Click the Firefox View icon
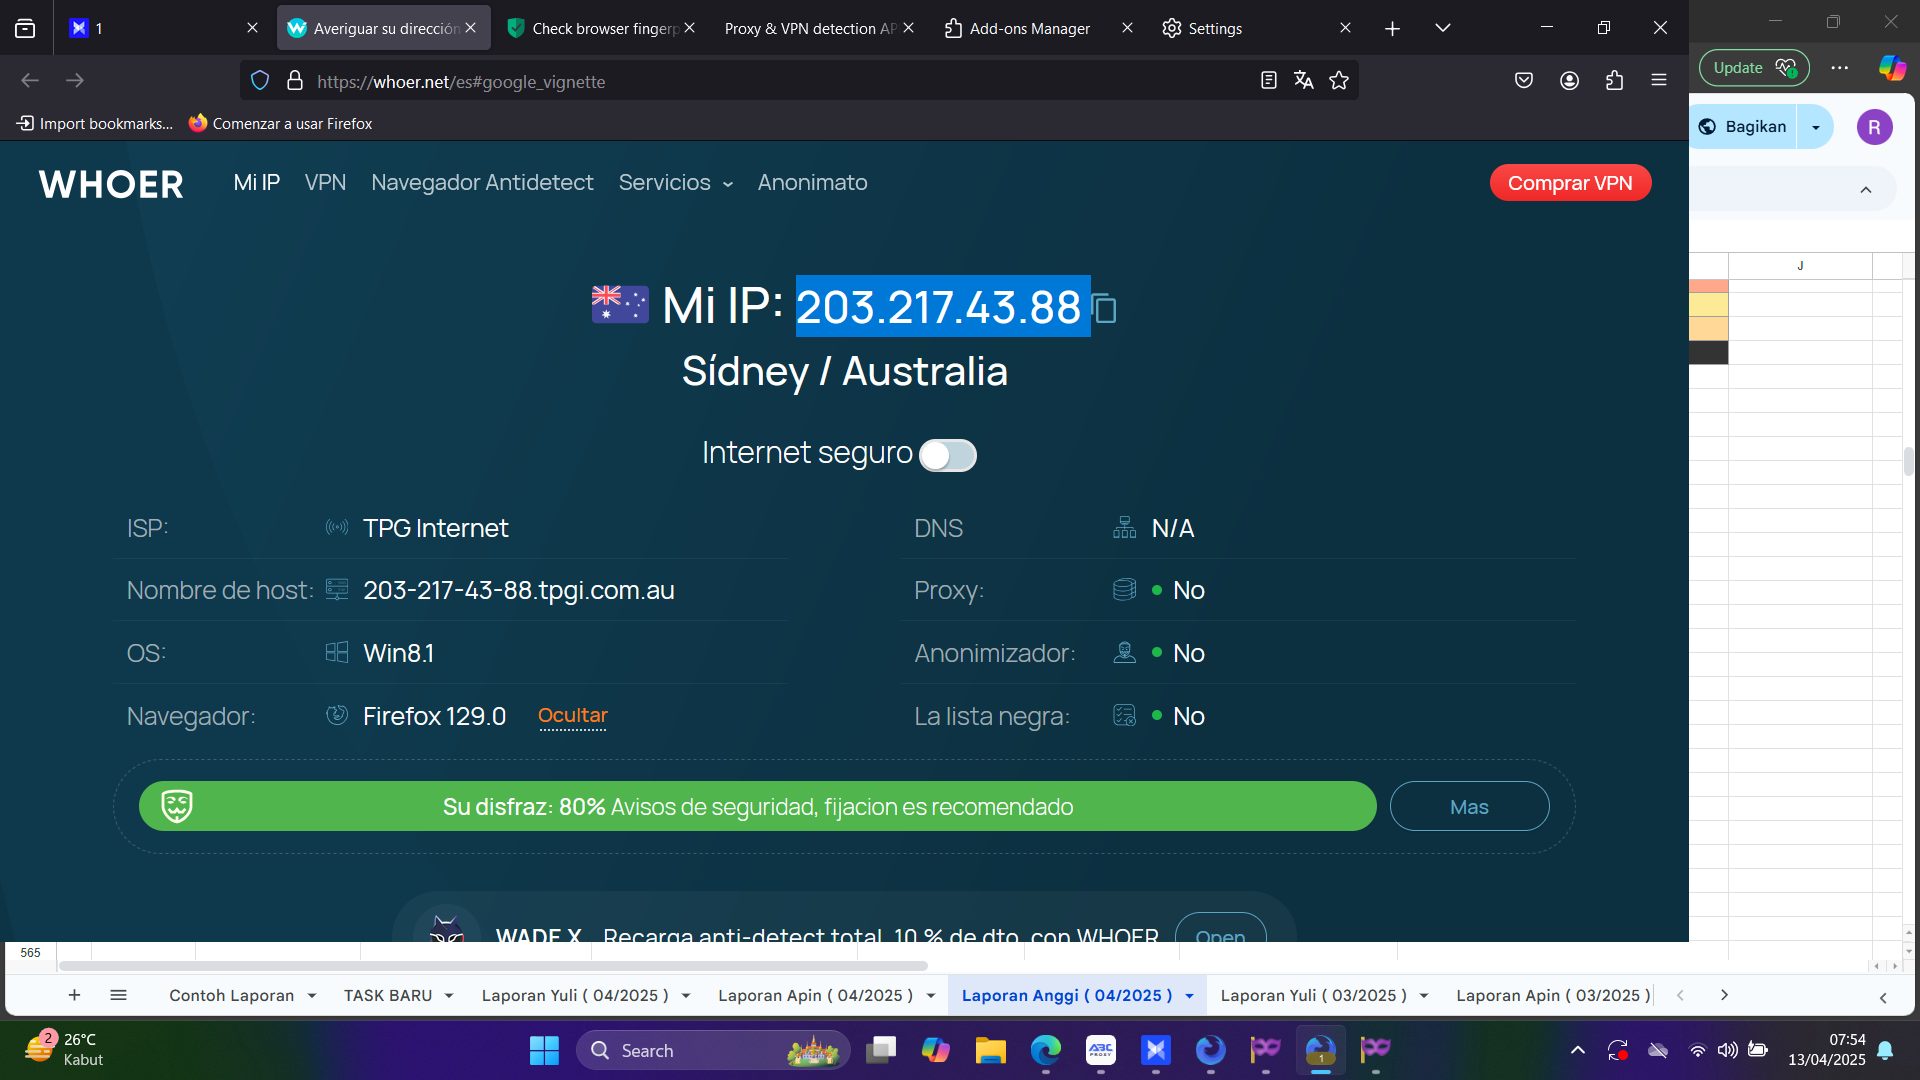 (25, 29)
